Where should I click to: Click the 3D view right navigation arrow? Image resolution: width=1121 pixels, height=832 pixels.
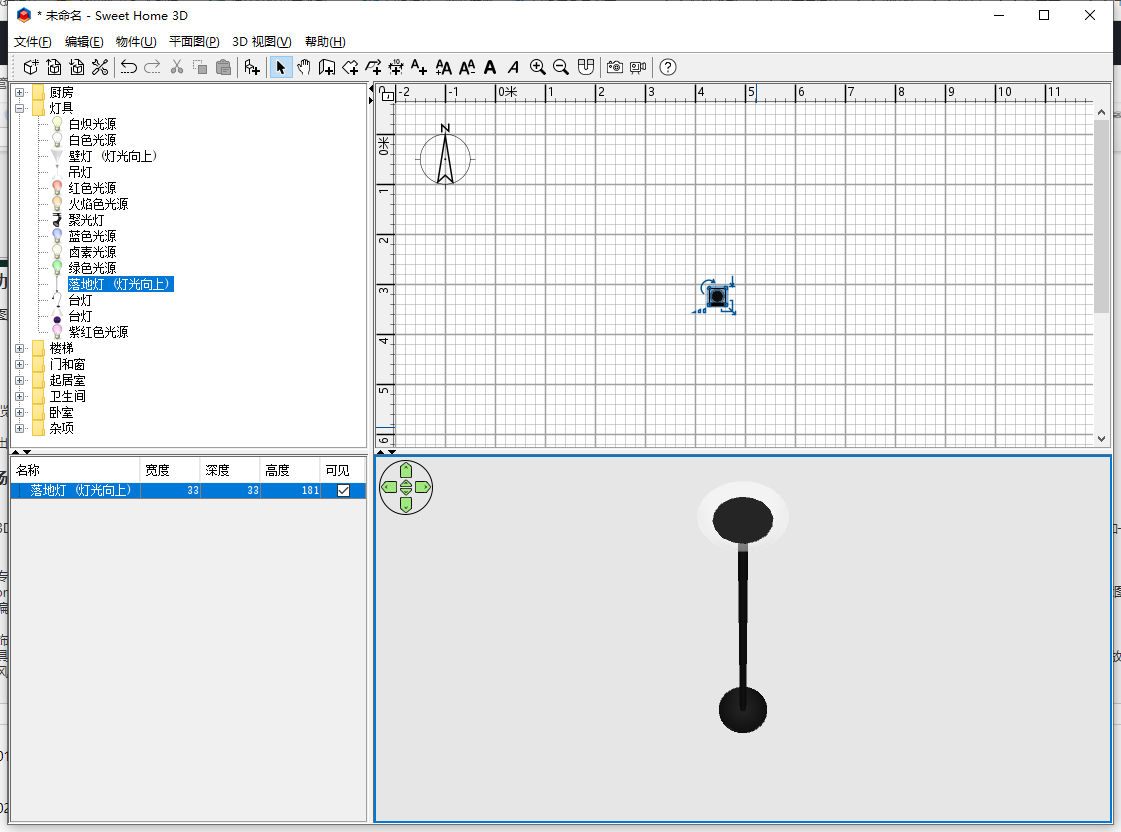[423, 487]
